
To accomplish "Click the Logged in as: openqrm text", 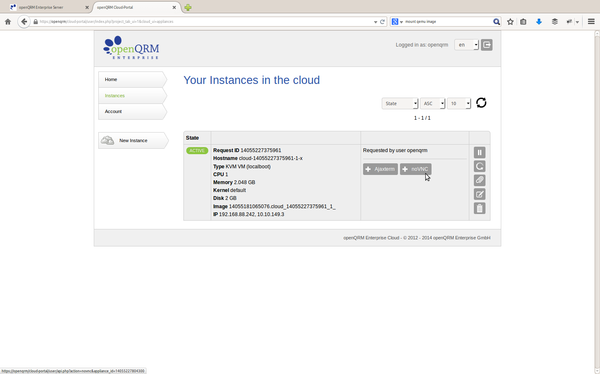I will pyautogui.click(x=422, y=45).
